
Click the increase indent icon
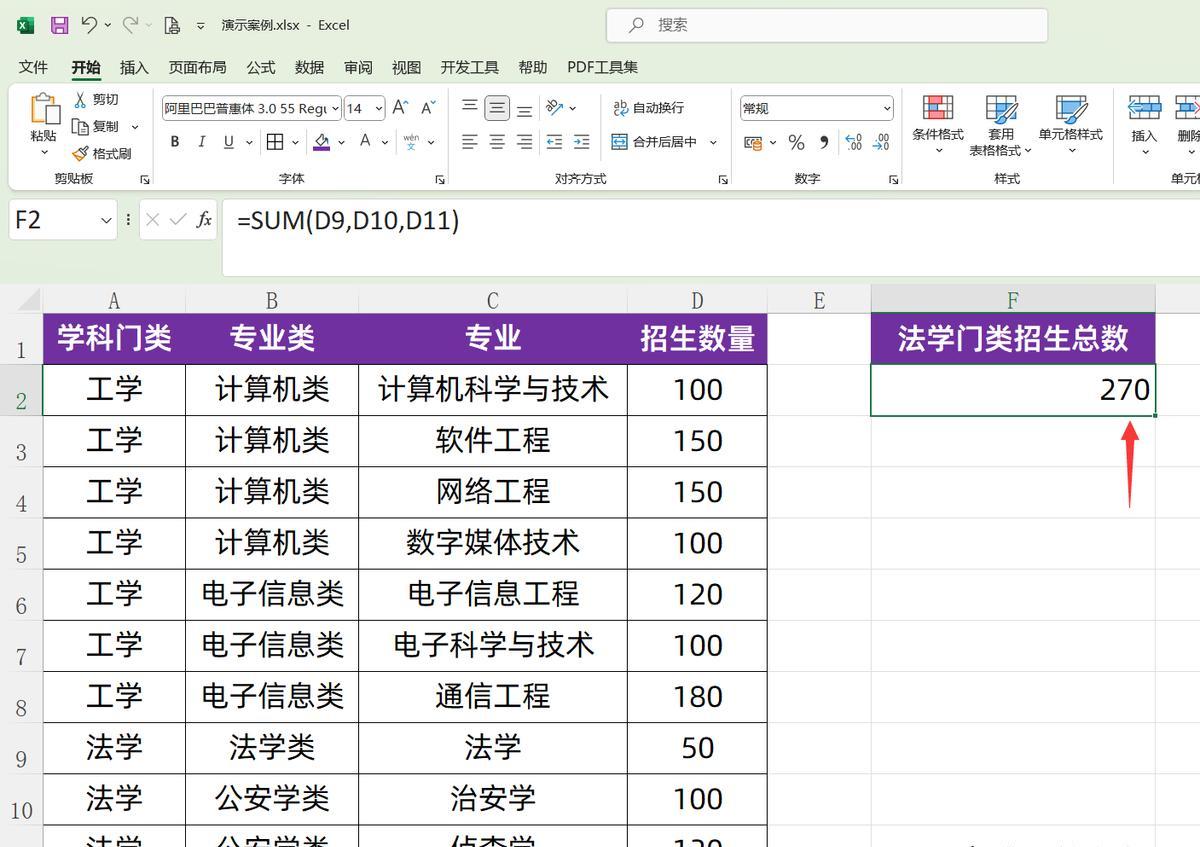coord(581,142)
